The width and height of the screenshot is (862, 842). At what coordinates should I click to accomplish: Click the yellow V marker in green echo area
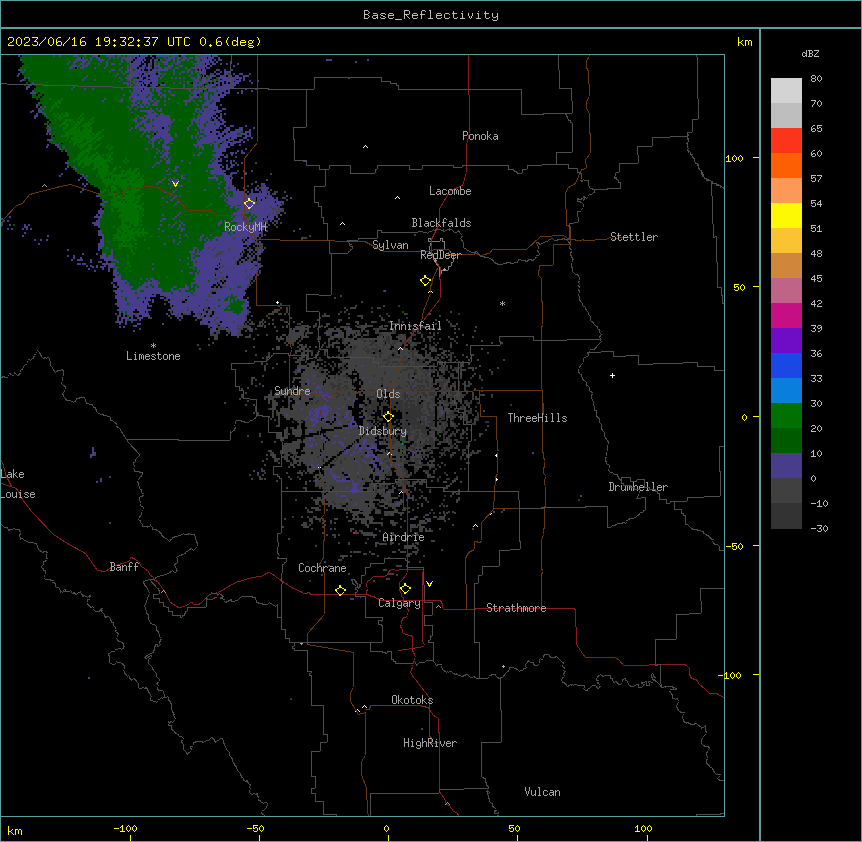[175, 184]
